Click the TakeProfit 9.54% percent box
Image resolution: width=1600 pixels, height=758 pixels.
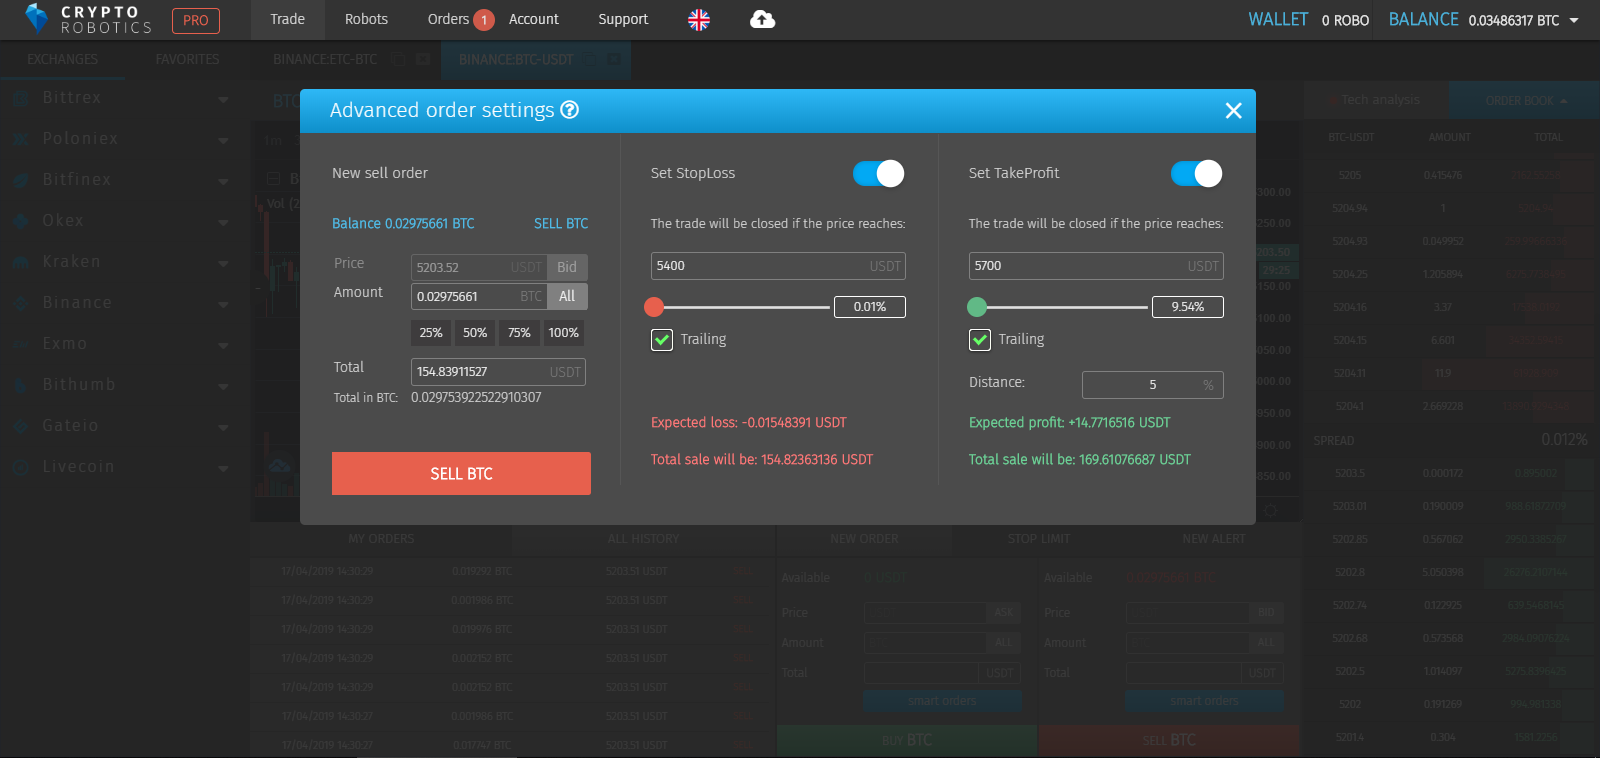pos(1188,307)
